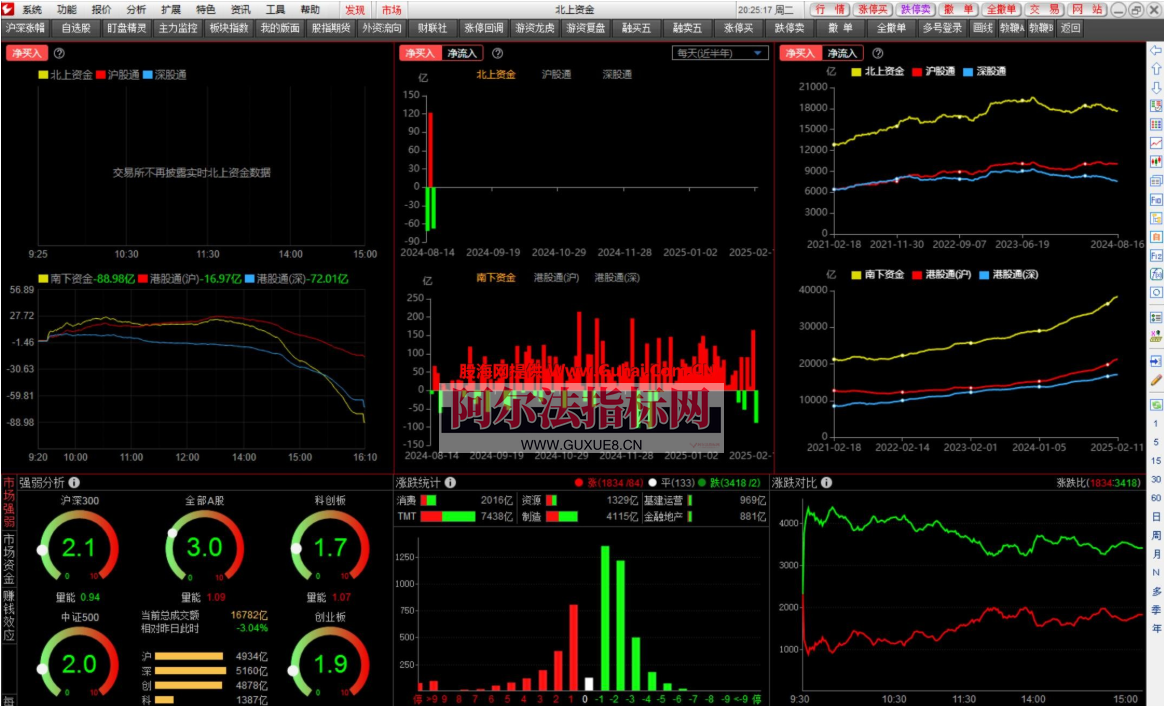The height and width of the screenshot is (706, 1164).
Task: Select 沪股通 series in middle chart
Action: point(556,74)
